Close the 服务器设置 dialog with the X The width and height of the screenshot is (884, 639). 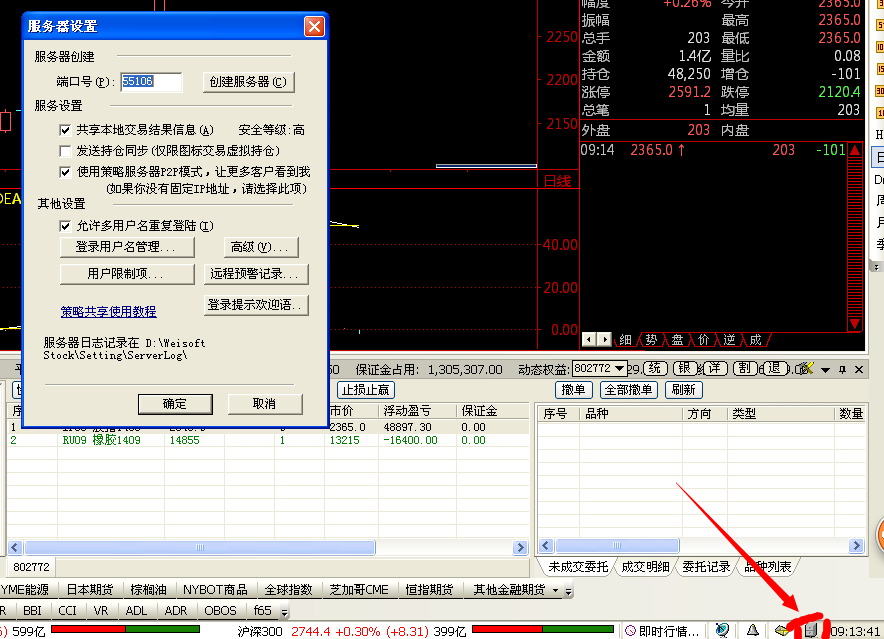point(314,26)
